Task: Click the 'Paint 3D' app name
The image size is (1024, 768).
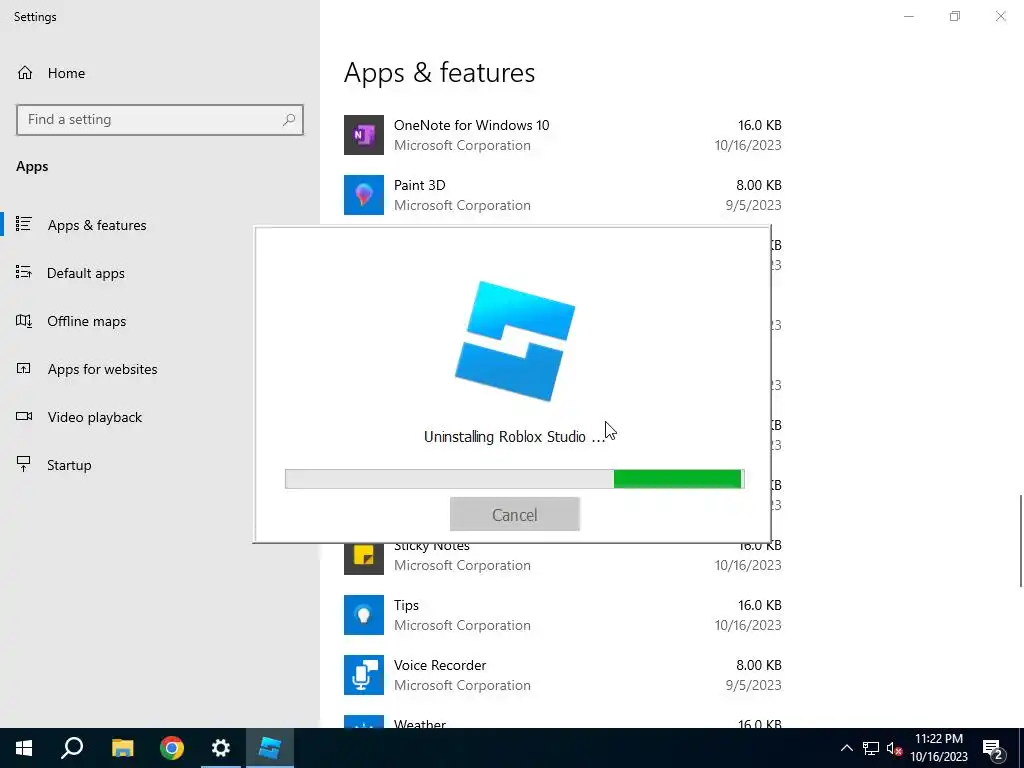Action: point(419,185)
